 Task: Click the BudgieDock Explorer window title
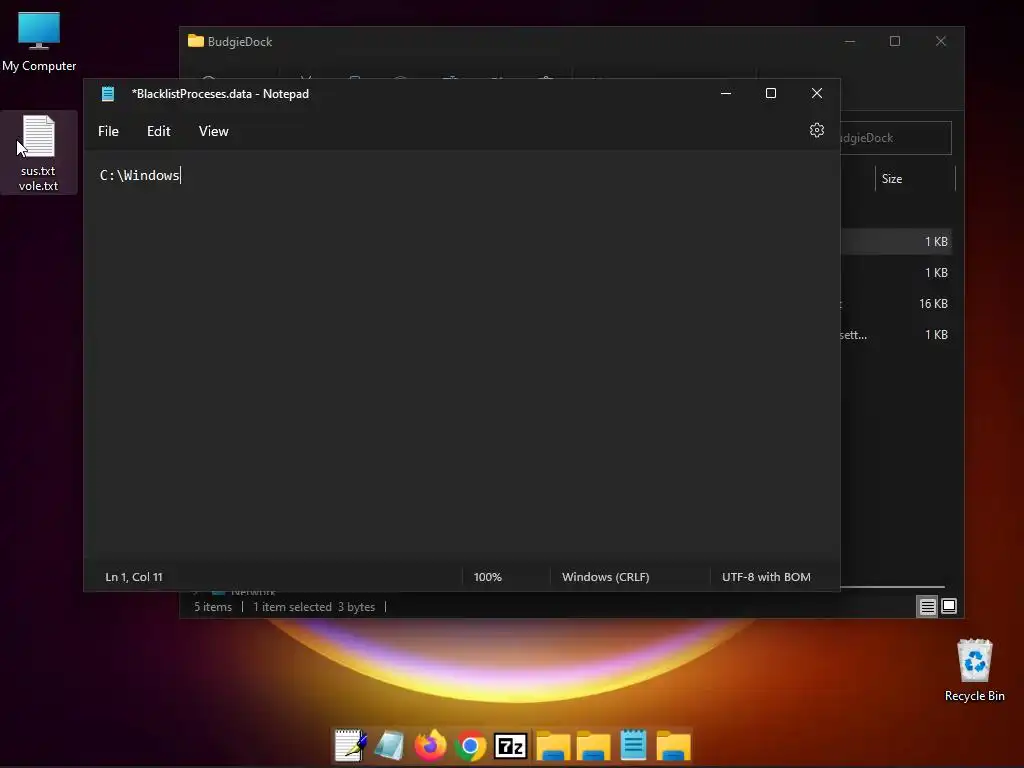coord(240,41)
